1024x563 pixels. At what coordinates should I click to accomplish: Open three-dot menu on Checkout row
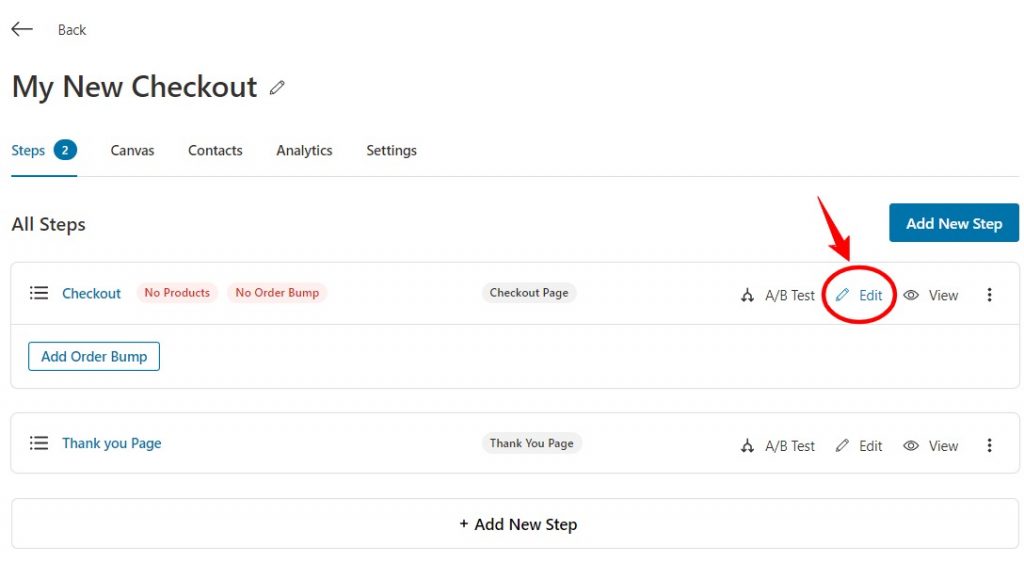(989, 295)
